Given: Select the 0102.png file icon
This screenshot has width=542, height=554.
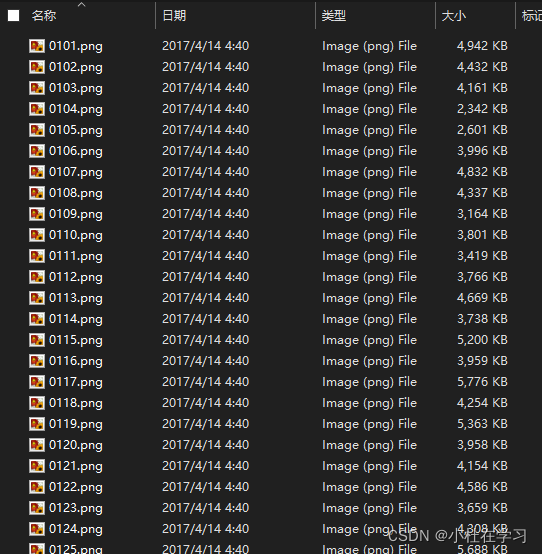Looking at the screenshot, I should coord(37,67).
